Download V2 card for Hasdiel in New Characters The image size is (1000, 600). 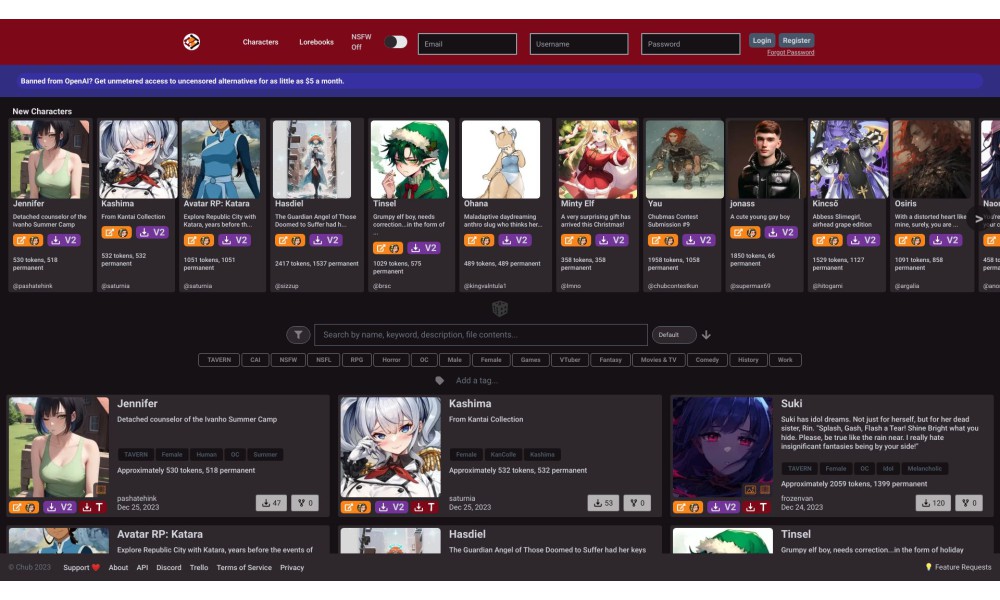326,240
